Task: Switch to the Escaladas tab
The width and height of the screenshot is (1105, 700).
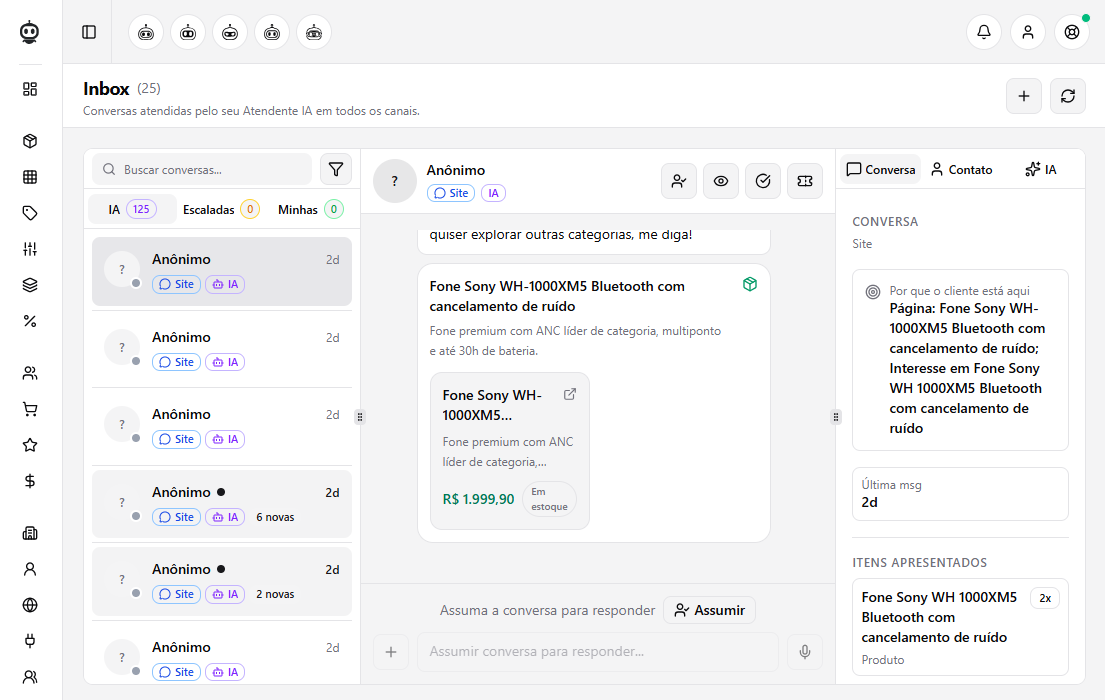Action: 221,209
